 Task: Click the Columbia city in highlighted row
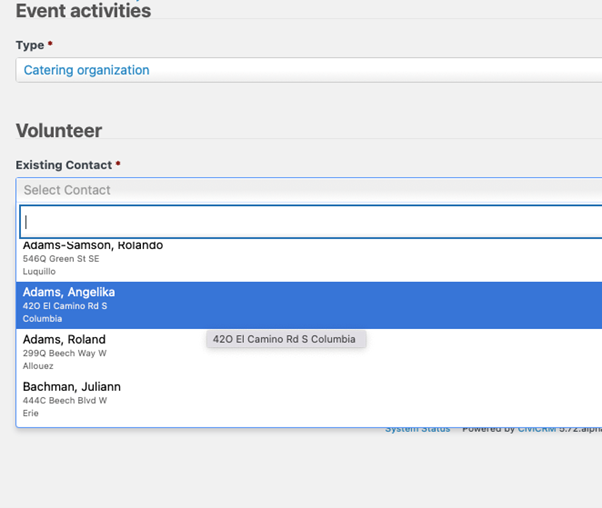point(42,318)
